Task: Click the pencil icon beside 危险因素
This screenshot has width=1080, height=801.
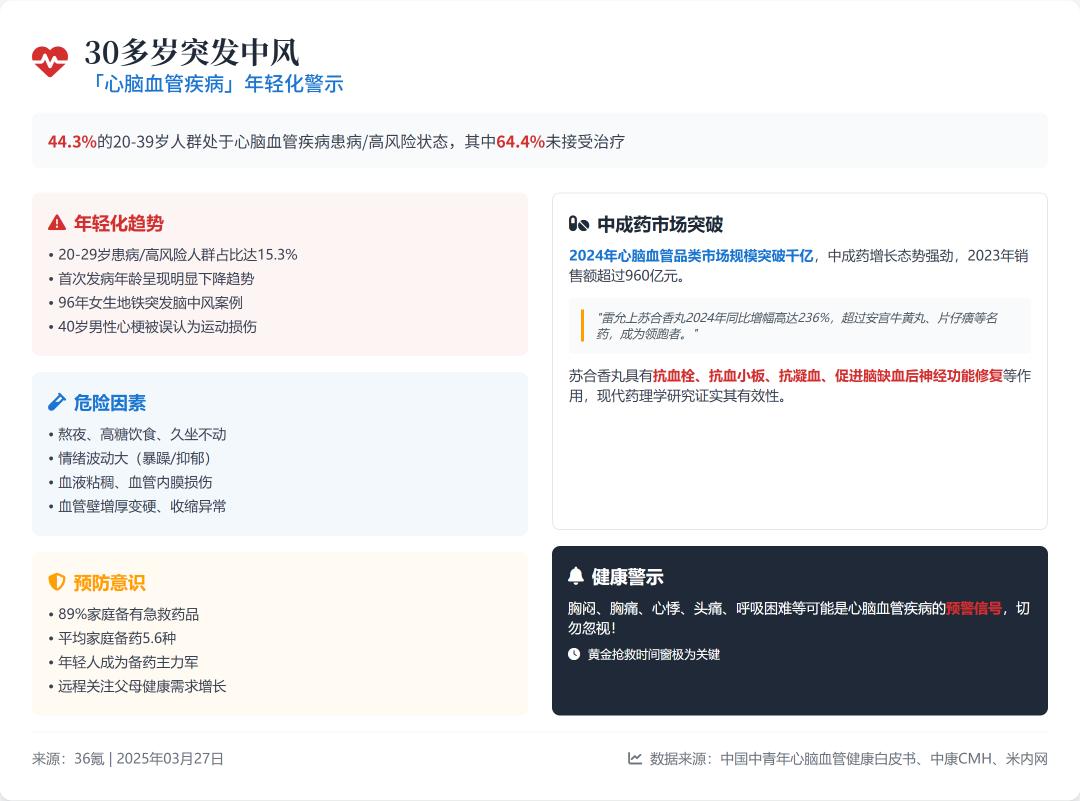Action: (56, 402)
